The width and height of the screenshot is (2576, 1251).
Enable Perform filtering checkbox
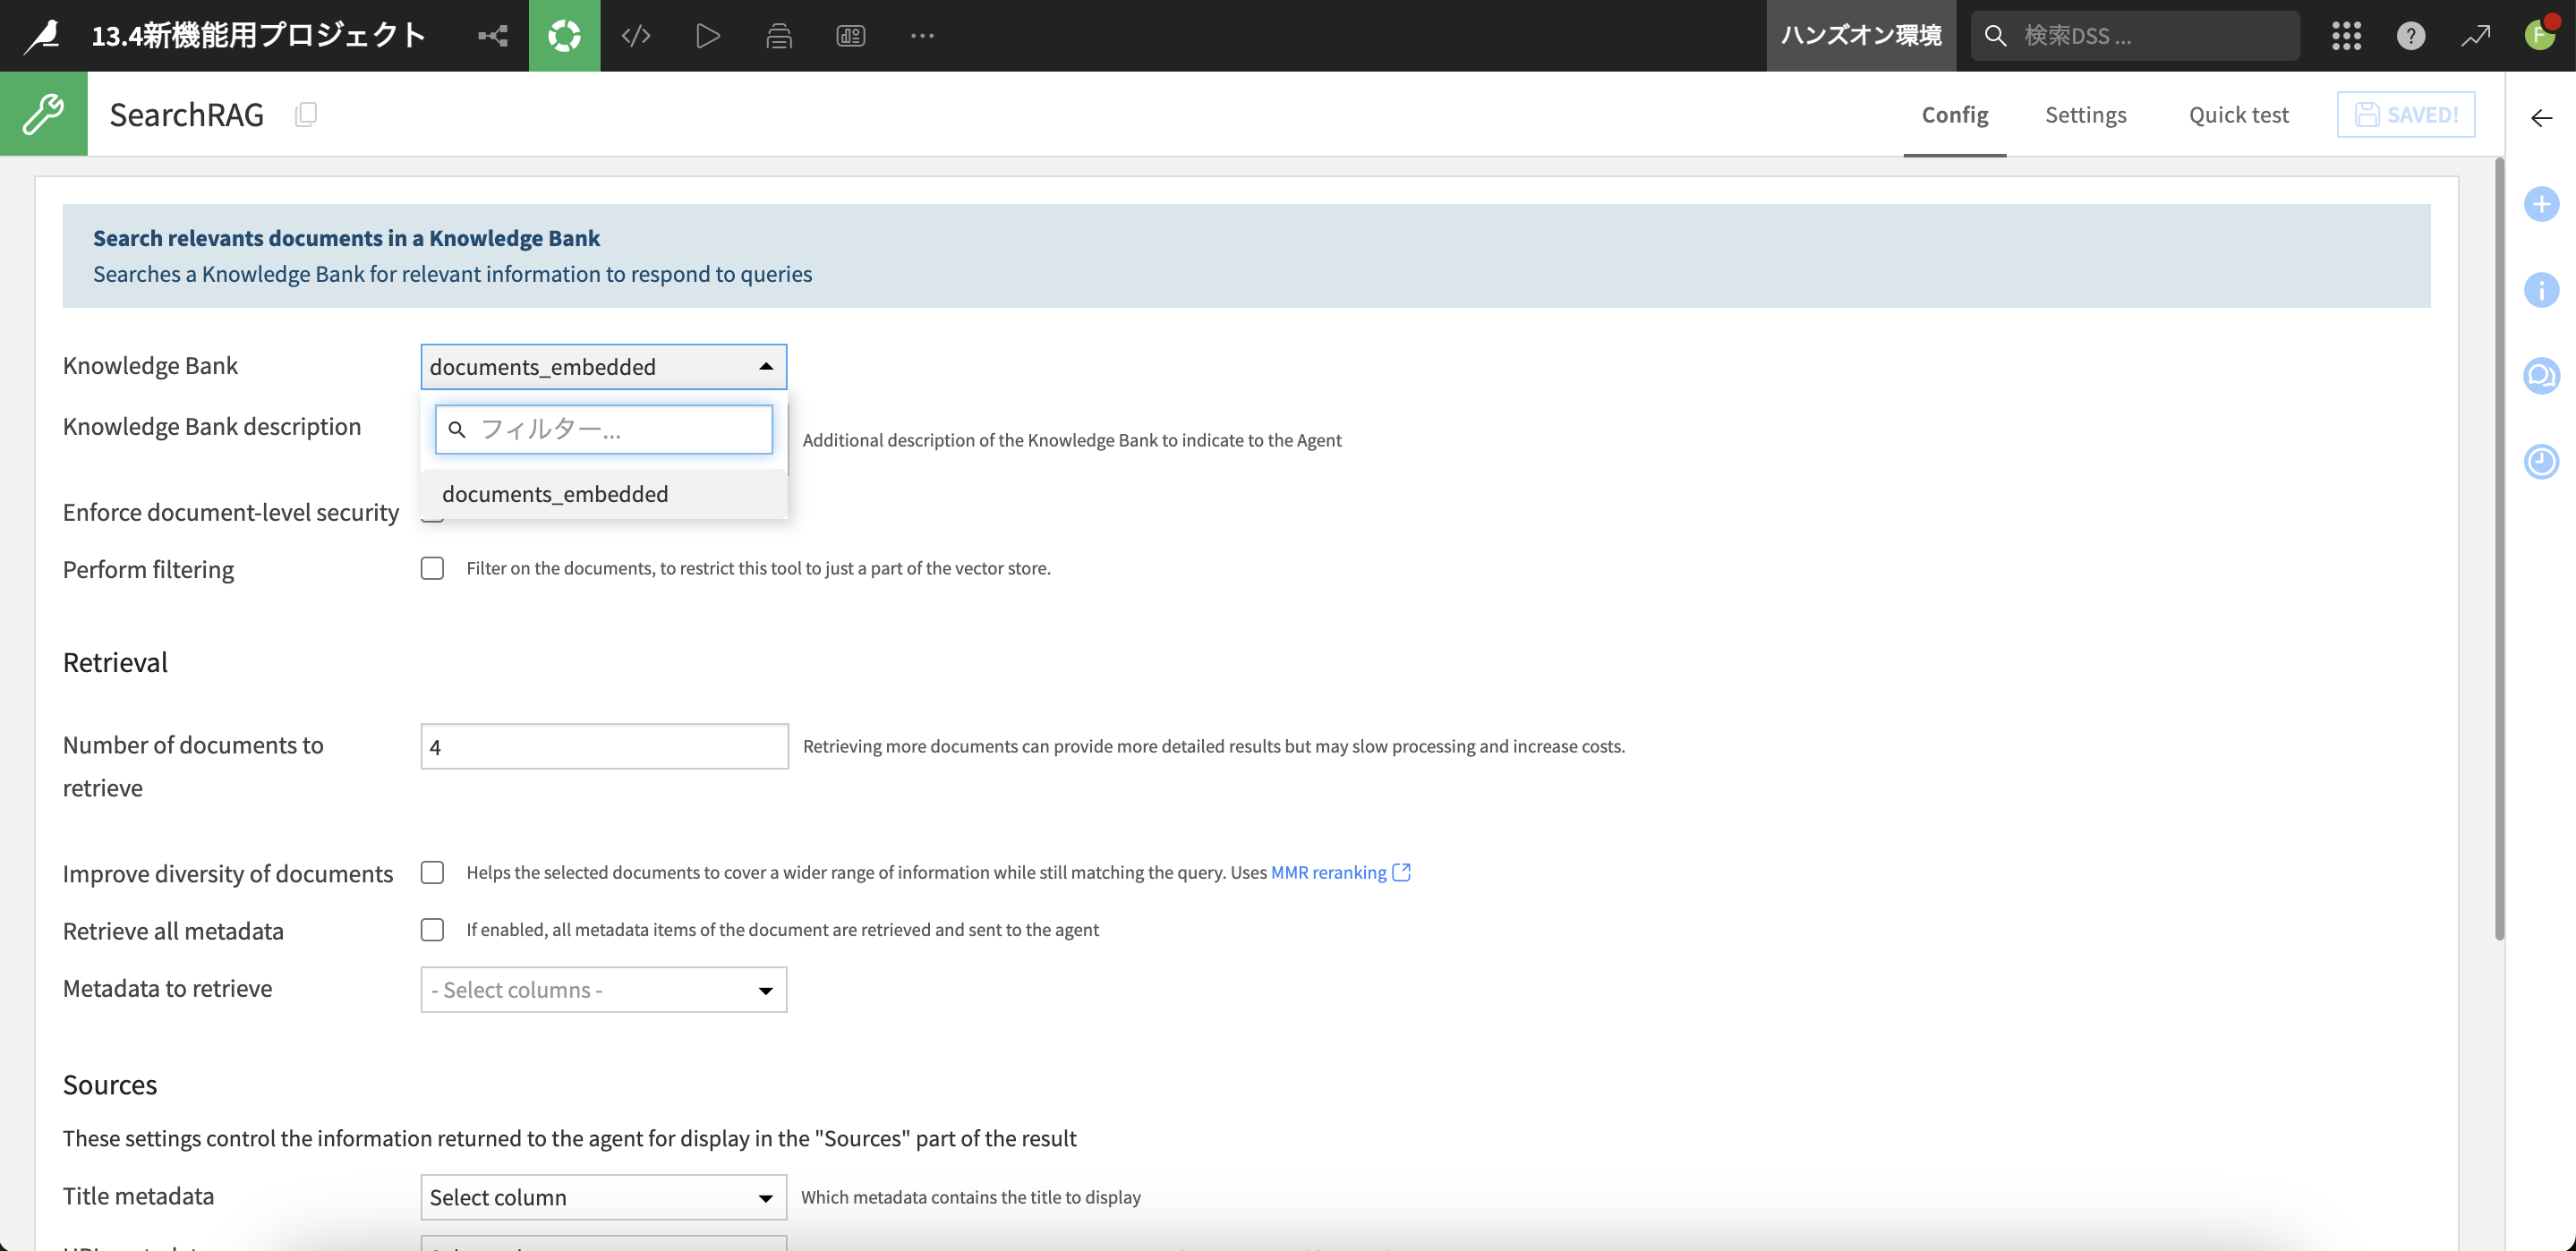(x=432, y=568)
